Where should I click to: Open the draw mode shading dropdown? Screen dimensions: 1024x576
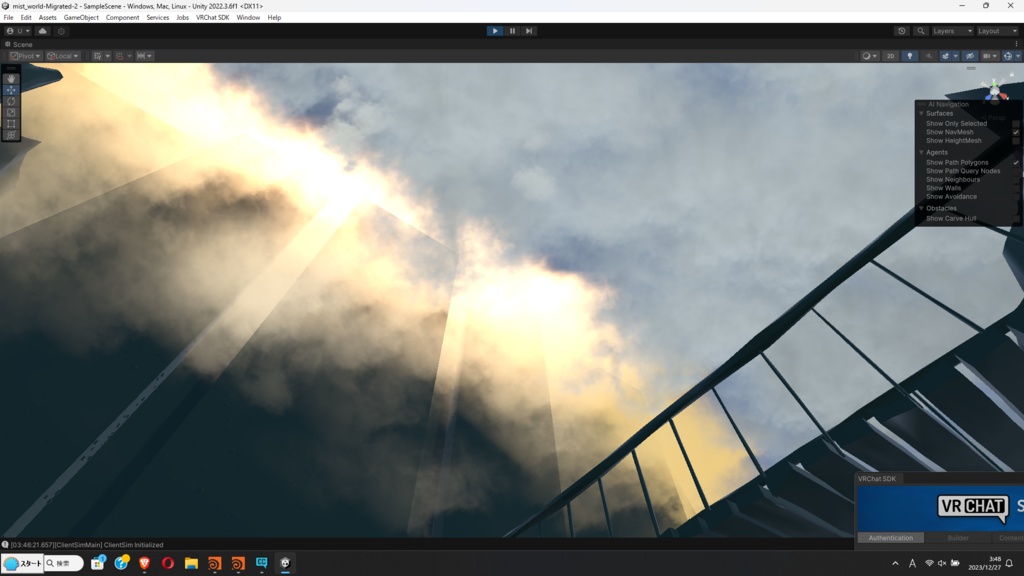(x=869, y=56)
